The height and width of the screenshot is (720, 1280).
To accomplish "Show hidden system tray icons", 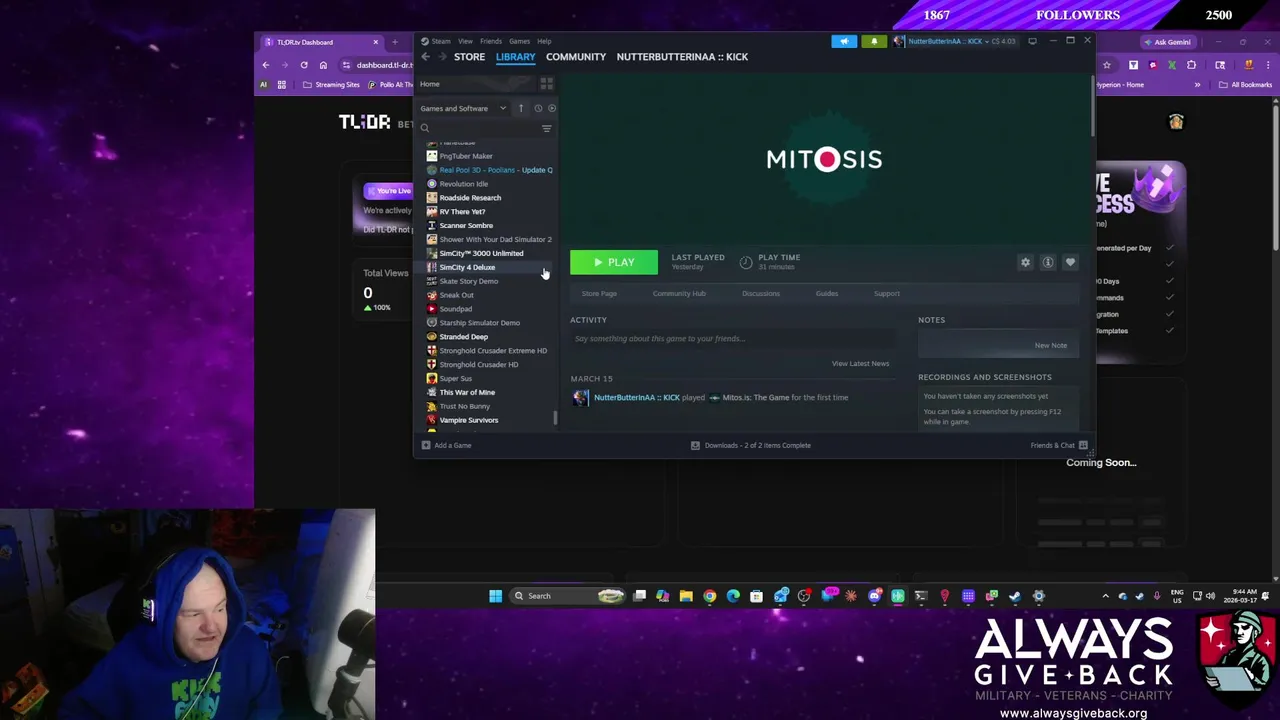I will point(1105,596).
